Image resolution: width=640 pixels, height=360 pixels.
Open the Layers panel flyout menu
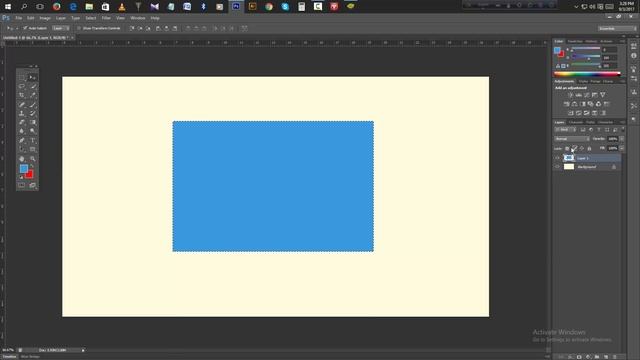[x=622, y=122]
